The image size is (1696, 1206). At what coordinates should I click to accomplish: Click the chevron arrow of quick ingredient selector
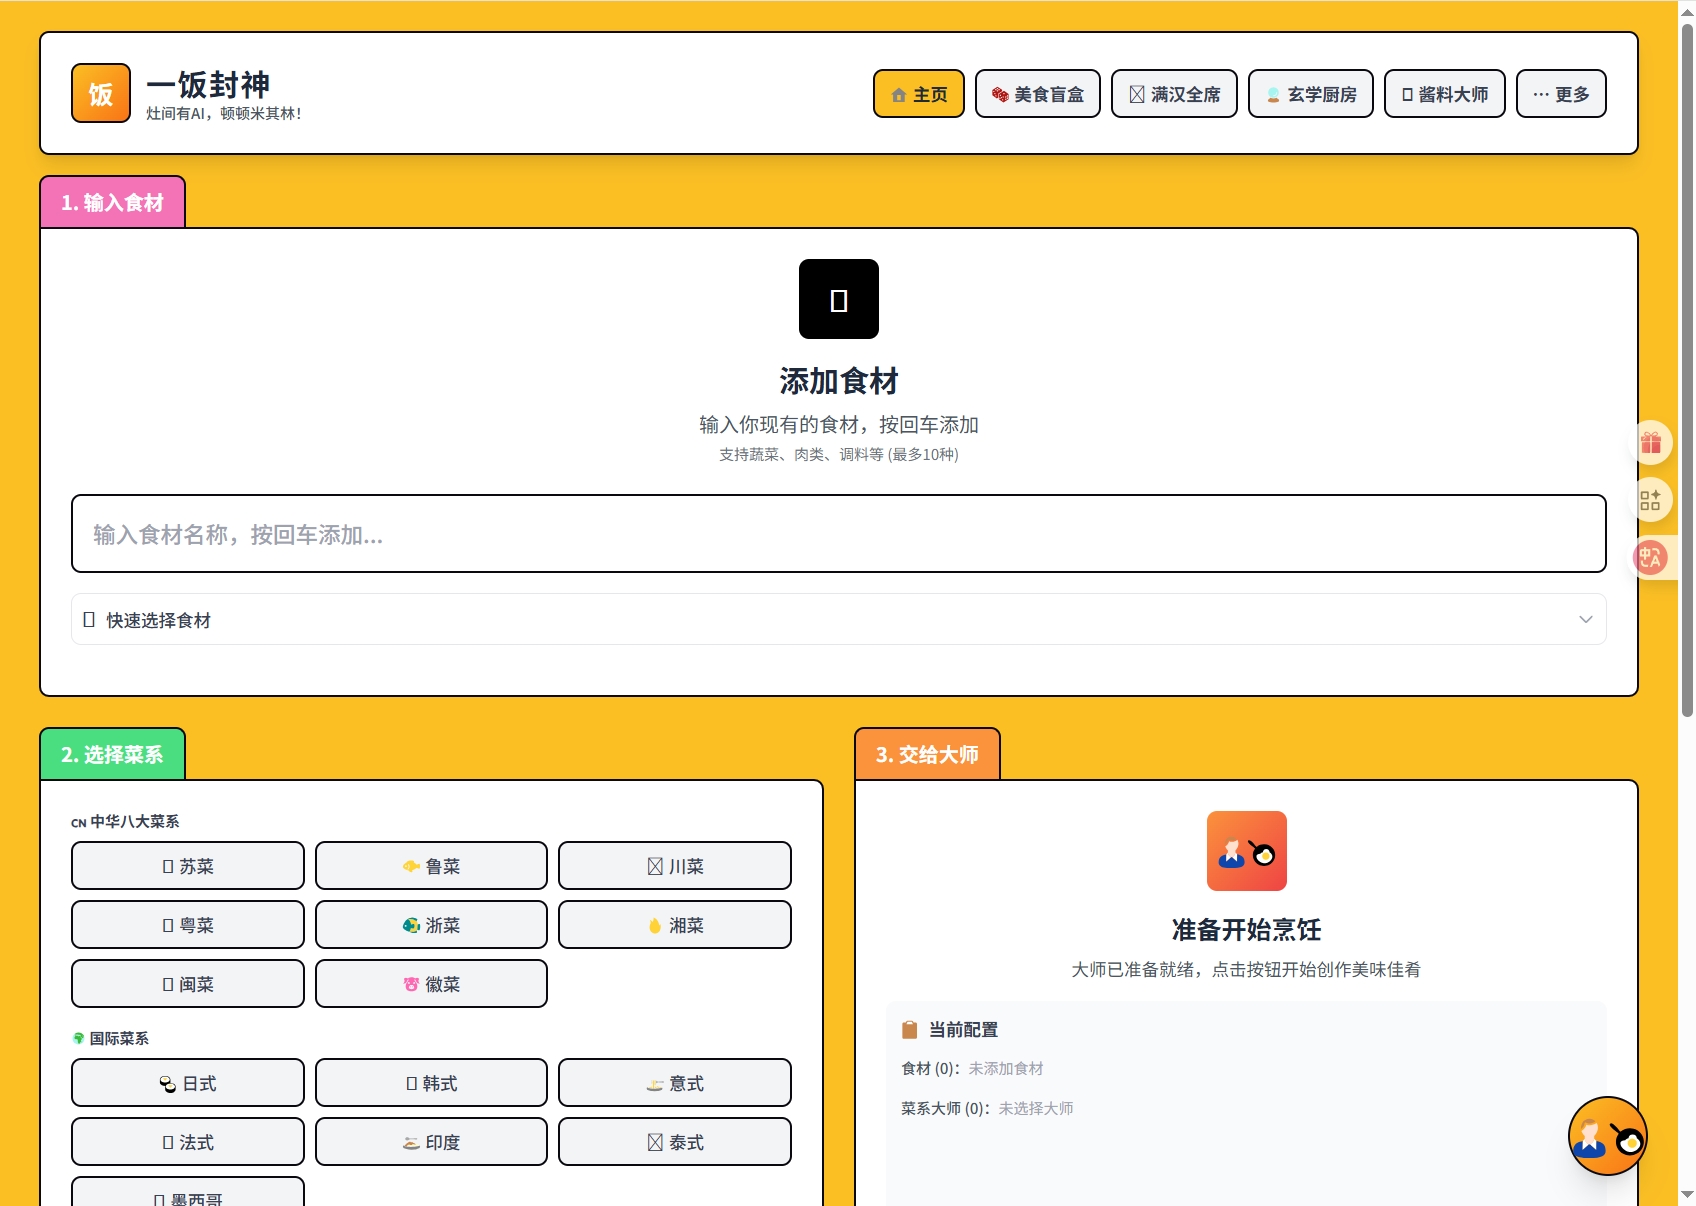point(1585,620)
